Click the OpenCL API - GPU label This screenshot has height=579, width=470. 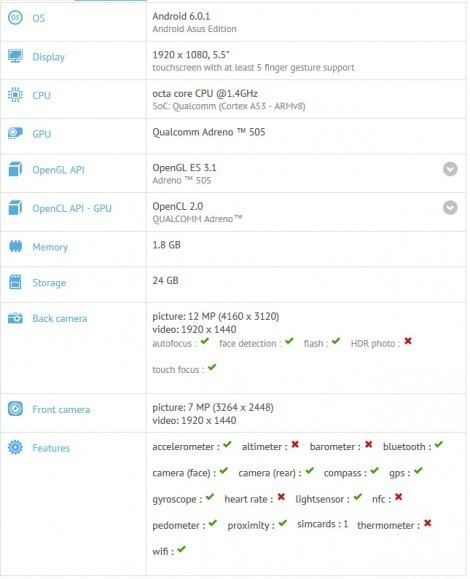tap(72, 208)
